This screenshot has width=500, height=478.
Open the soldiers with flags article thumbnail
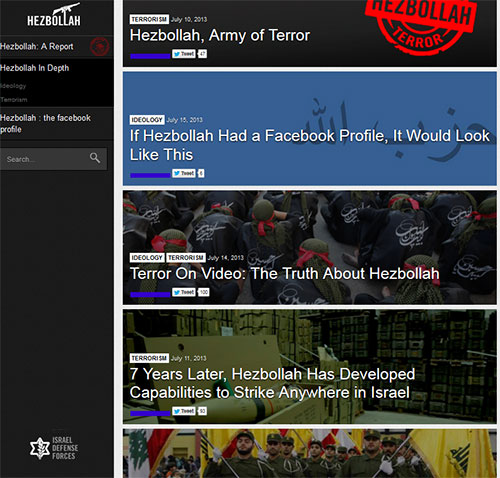(310, 453)
